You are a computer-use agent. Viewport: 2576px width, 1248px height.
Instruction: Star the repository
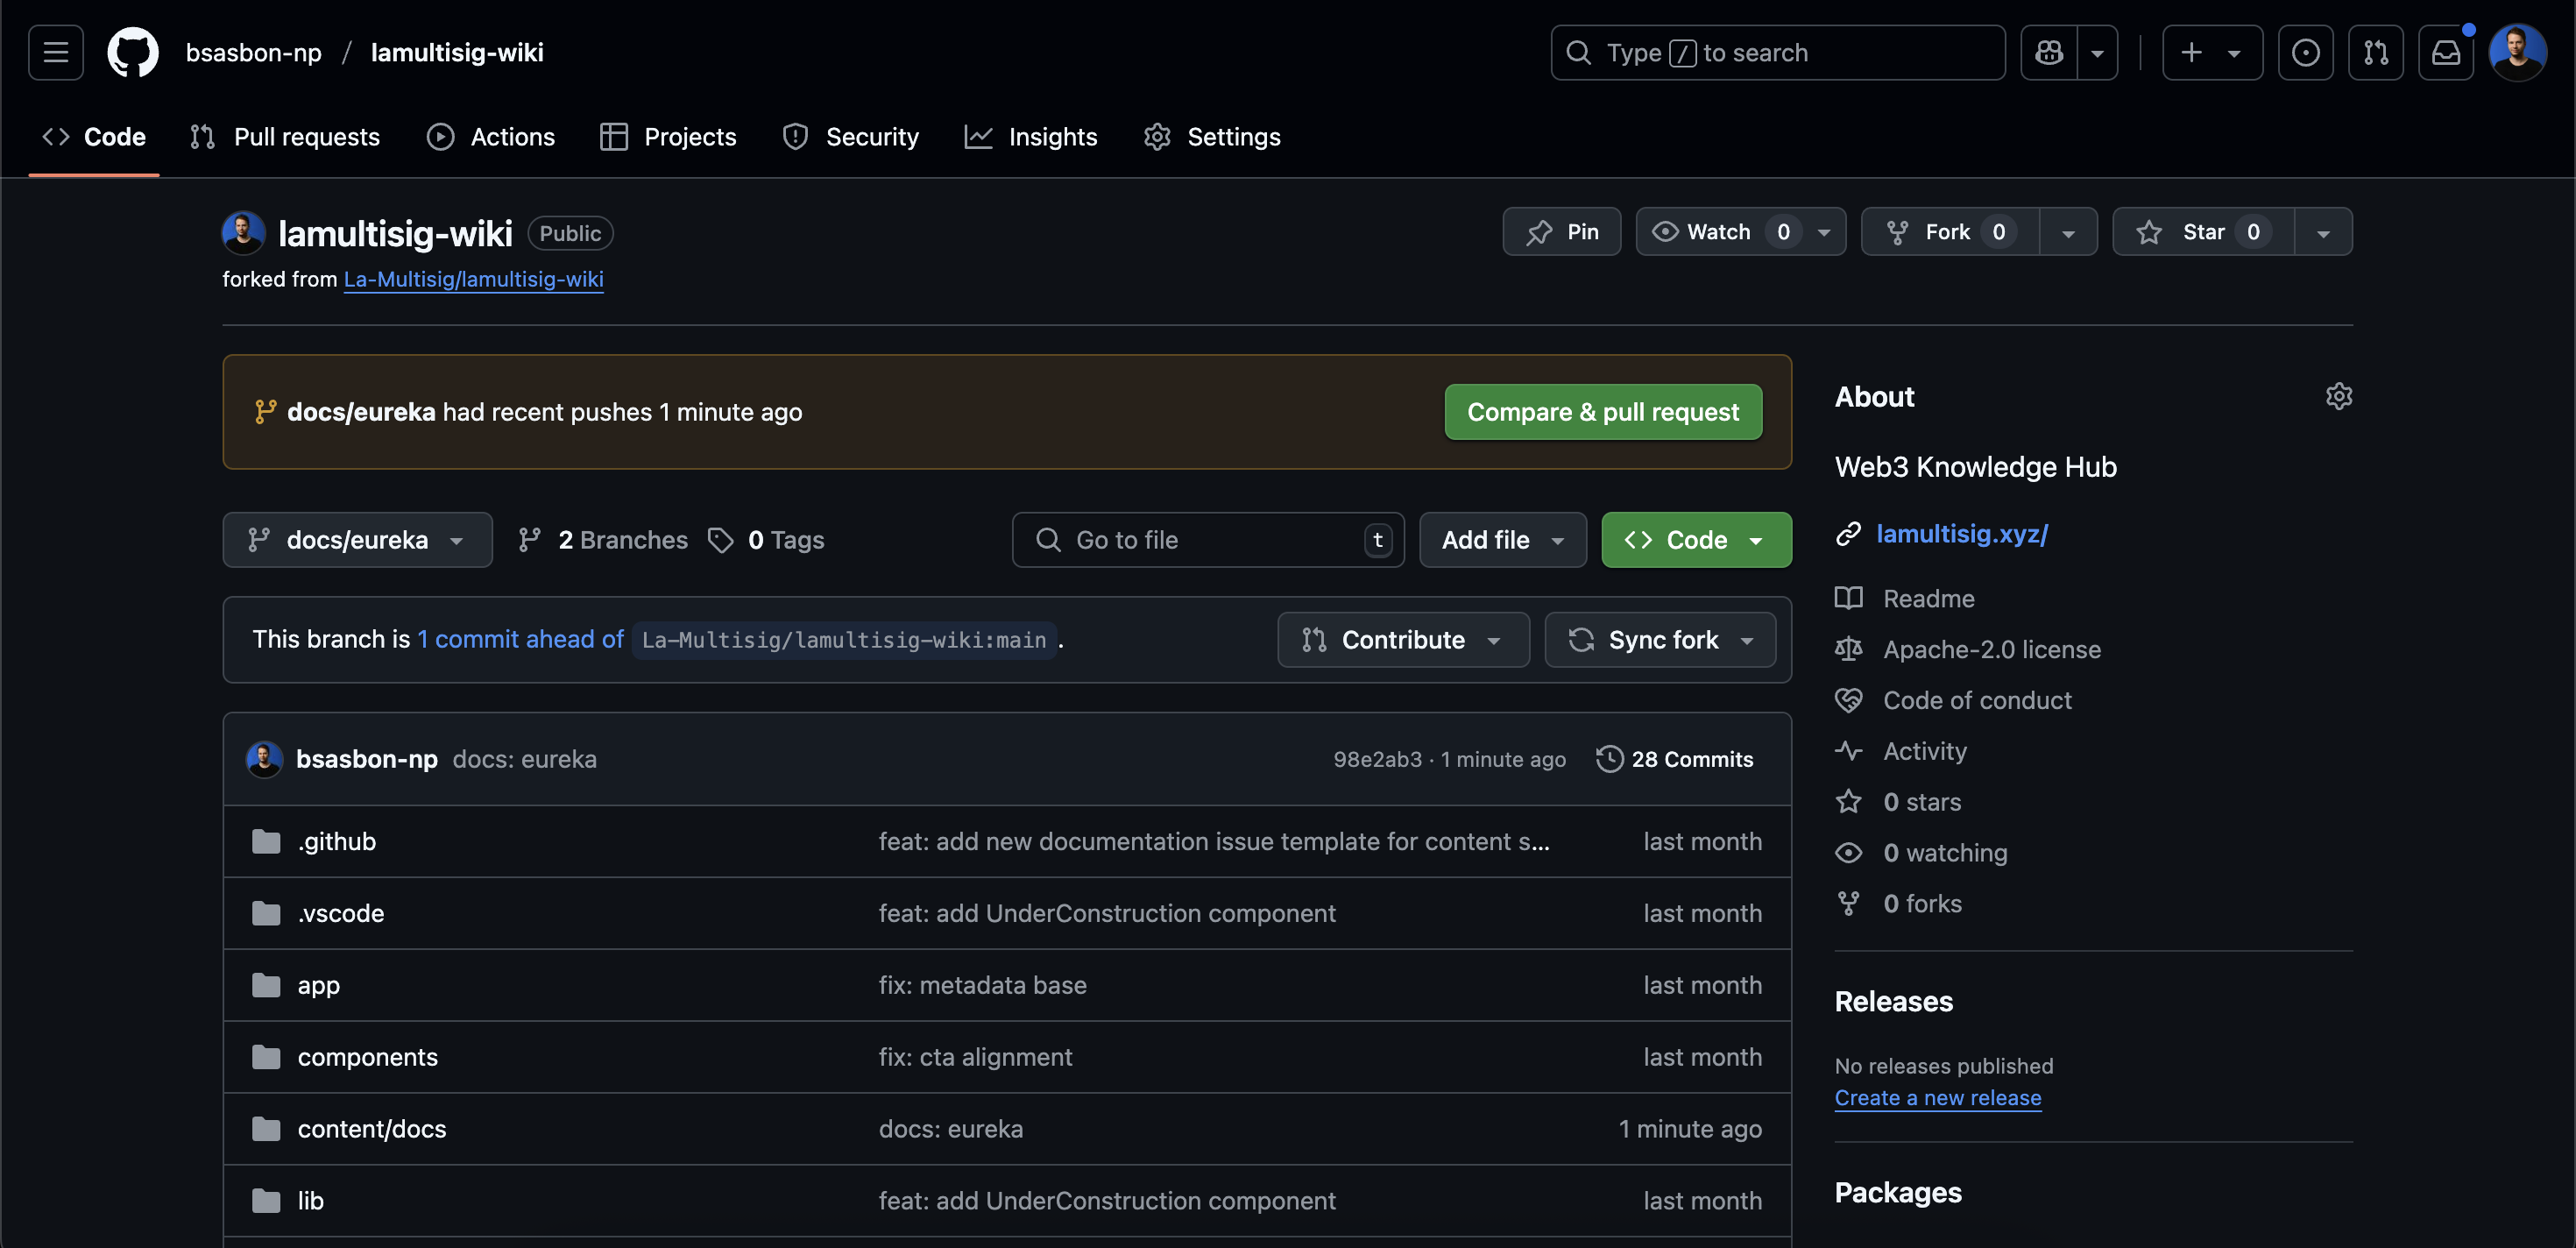2203,232
